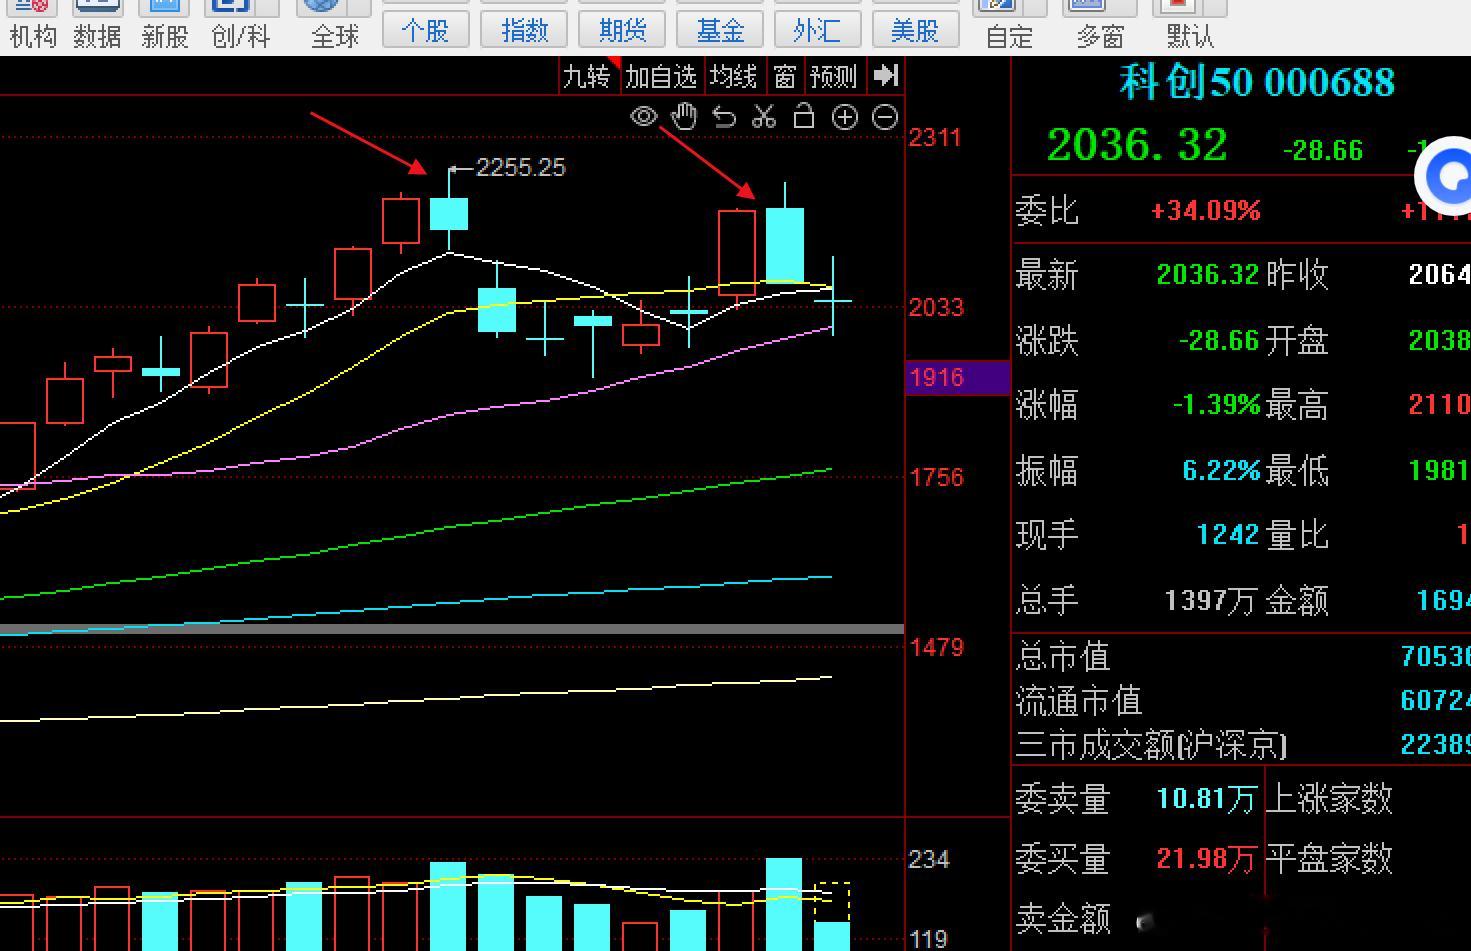Click the 总市值 label
The width and height of the screenshot is (1471, 951).
[1063, 657]
